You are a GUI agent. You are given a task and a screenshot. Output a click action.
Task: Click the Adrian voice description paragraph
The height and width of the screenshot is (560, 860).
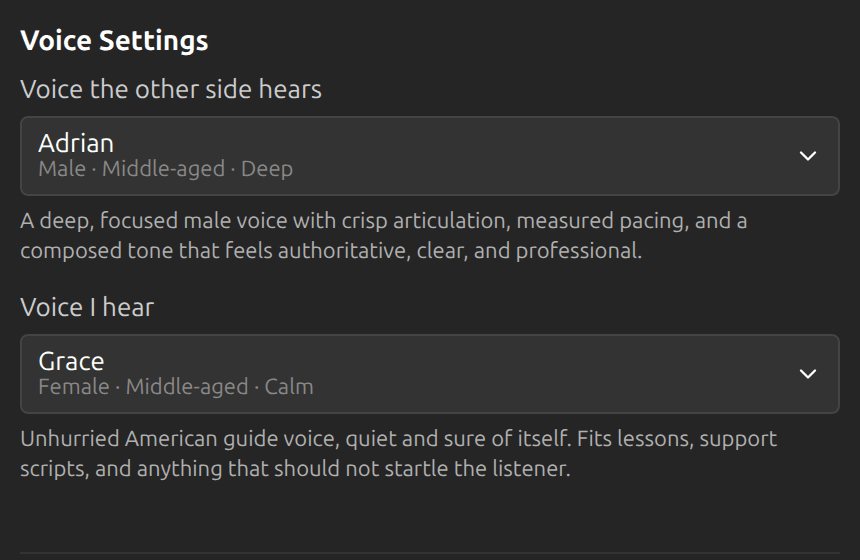point(384,236)
